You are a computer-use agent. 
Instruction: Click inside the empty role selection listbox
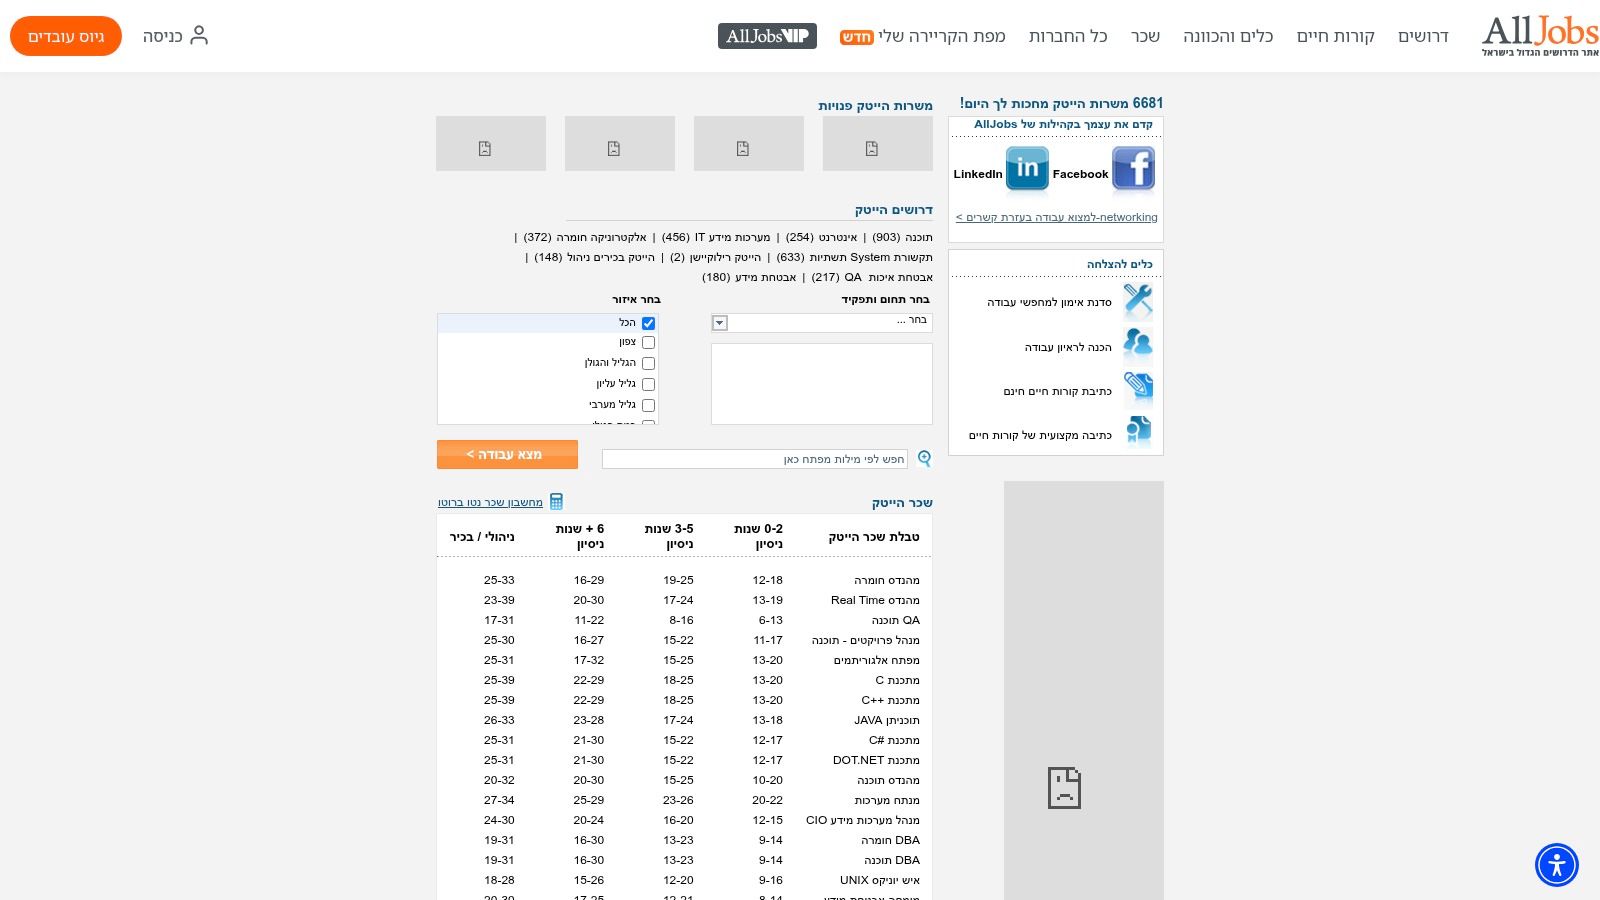[821, 384]
